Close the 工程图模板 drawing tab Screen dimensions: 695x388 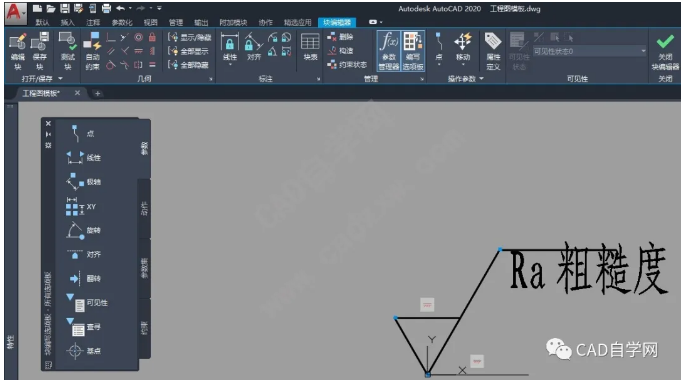pyautogui.click(x=77, y=93)
